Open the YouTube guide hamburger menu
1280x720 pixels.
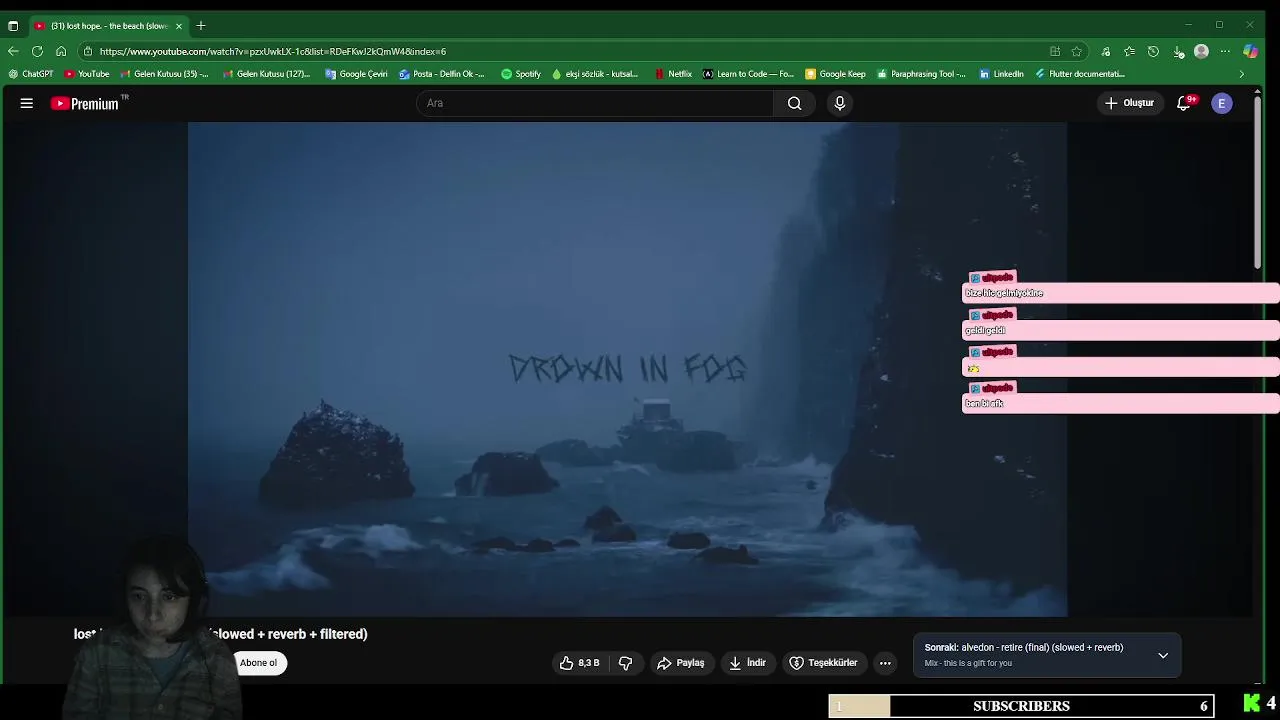27,103
